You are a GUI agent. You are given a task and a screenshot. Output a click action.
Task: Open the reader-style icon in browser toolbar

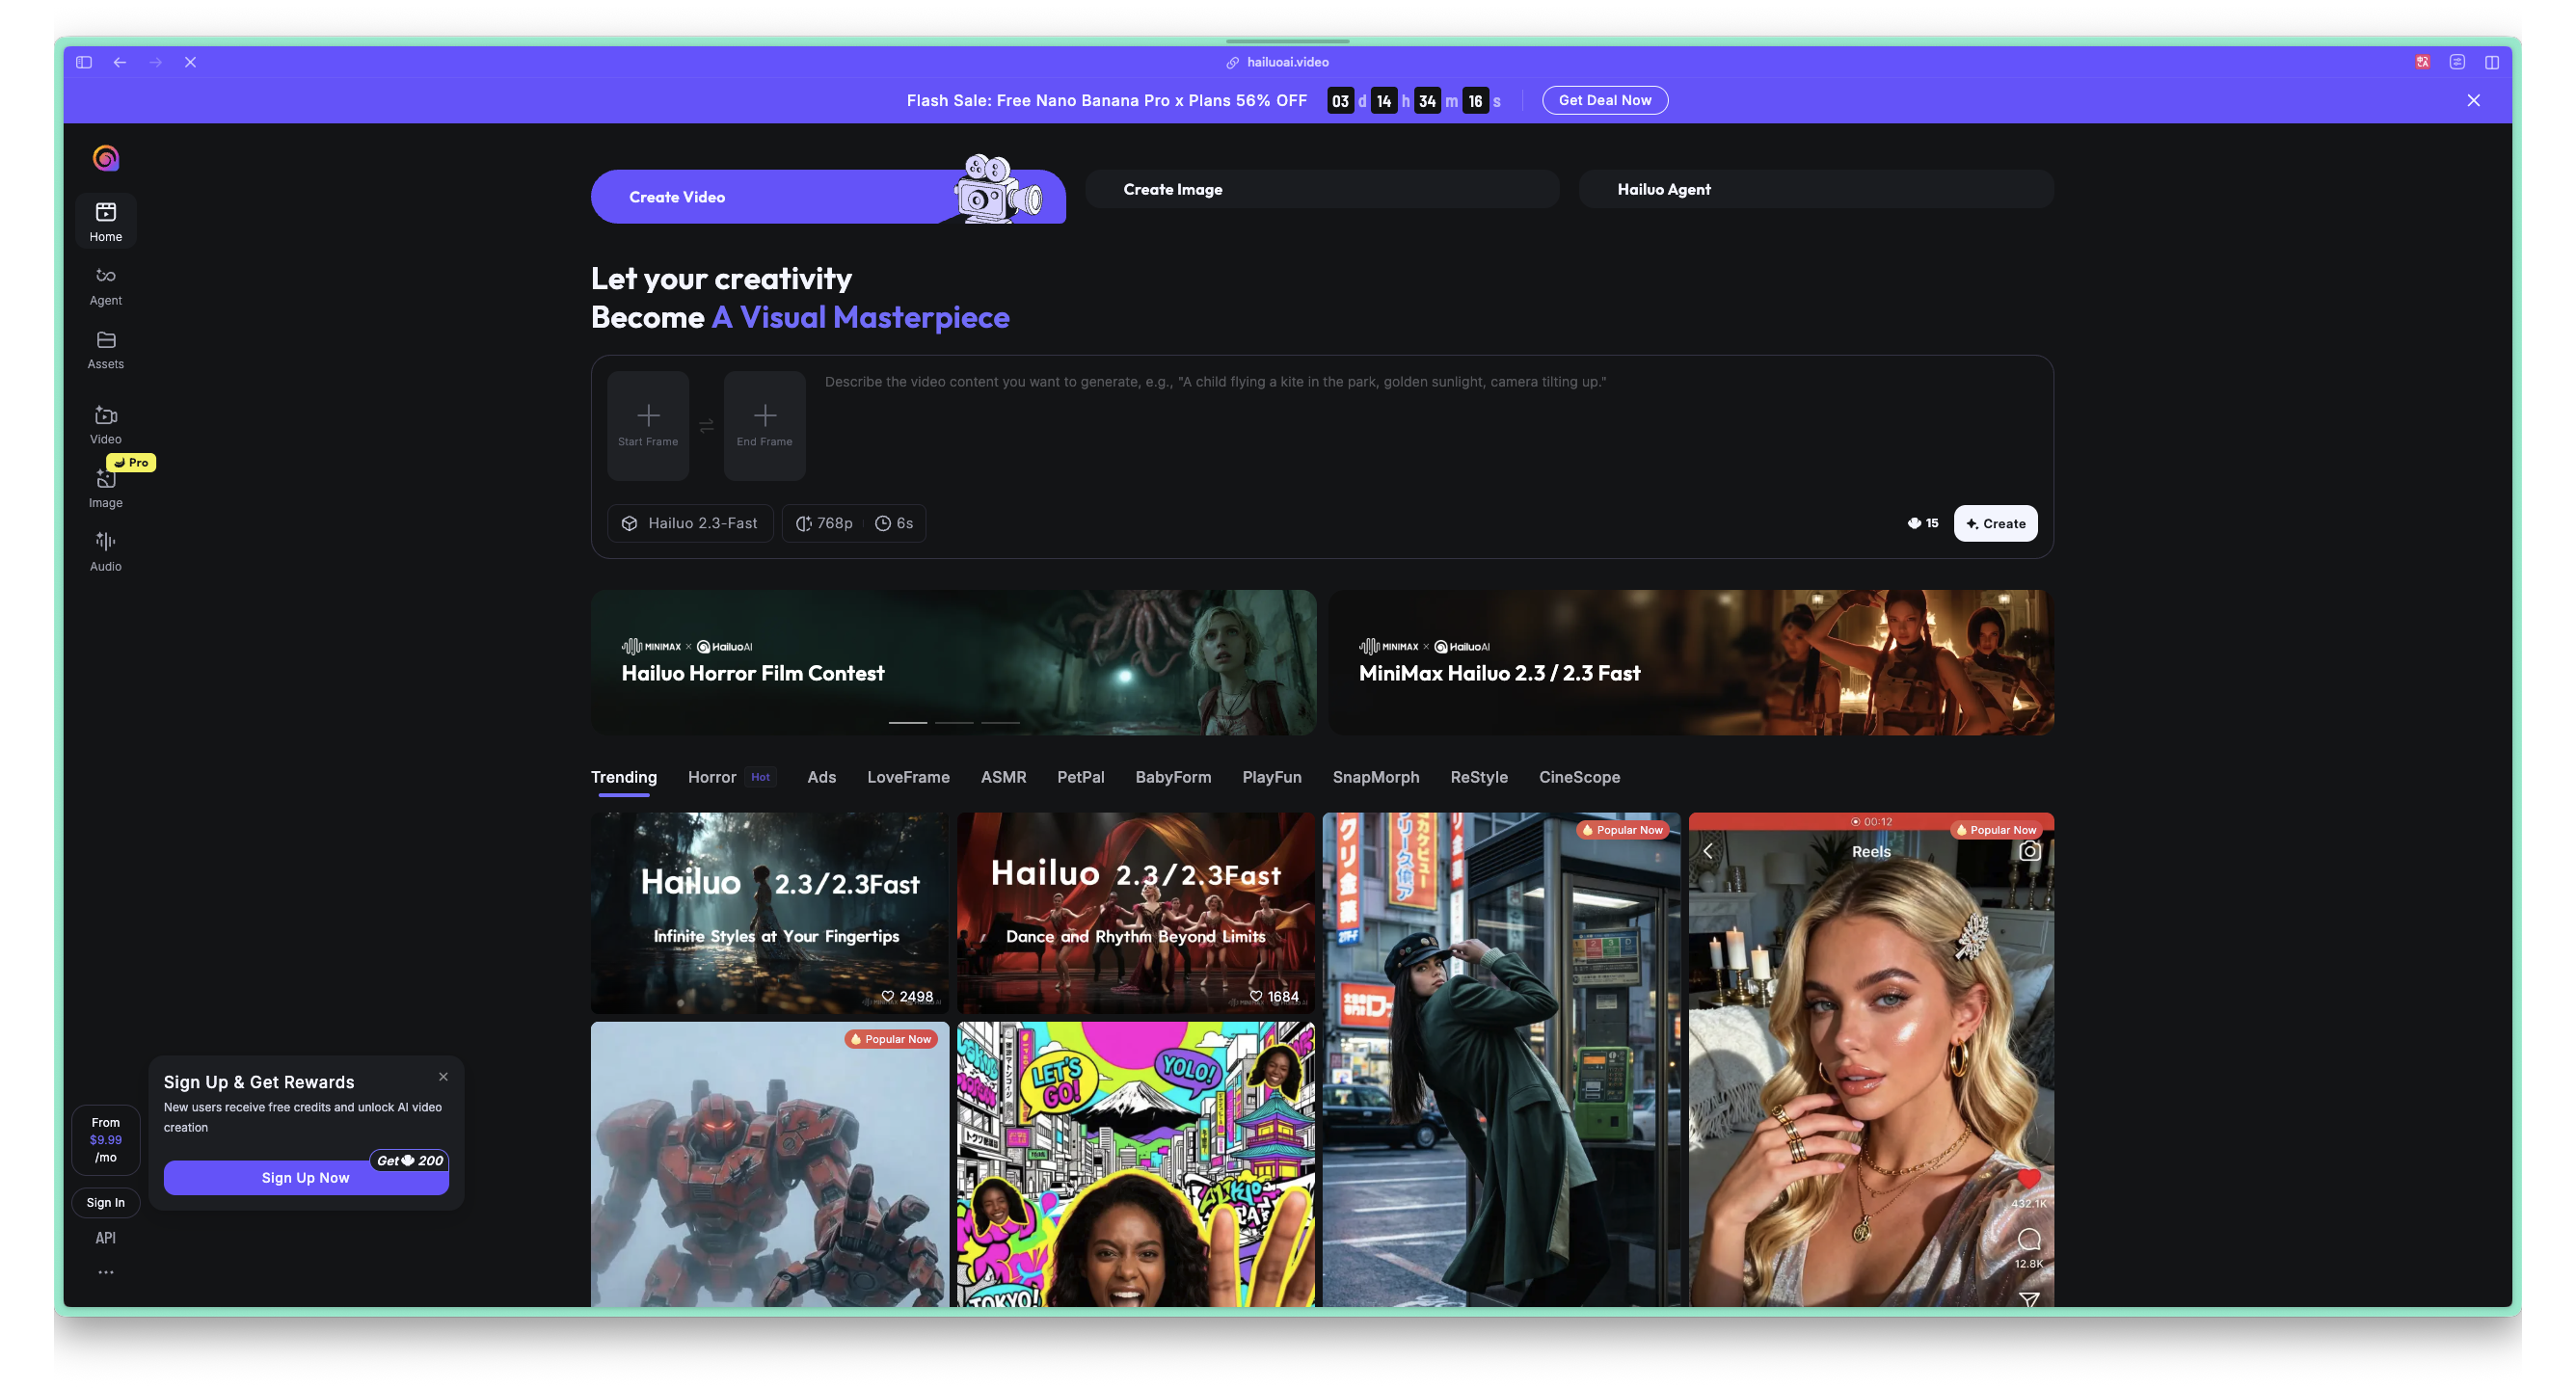click(x=2457, y=62)
